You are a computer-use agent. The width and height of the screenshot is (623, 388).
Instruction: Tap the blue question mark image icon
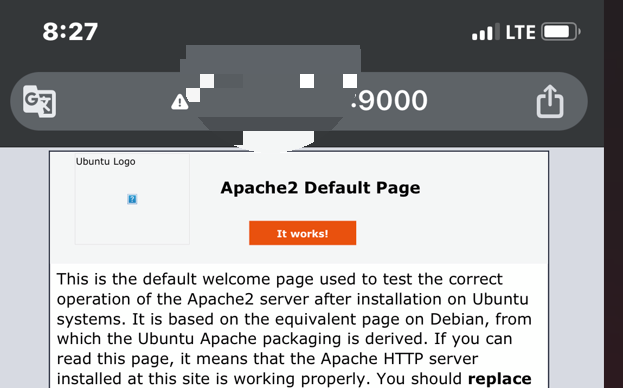pos(132,199)
